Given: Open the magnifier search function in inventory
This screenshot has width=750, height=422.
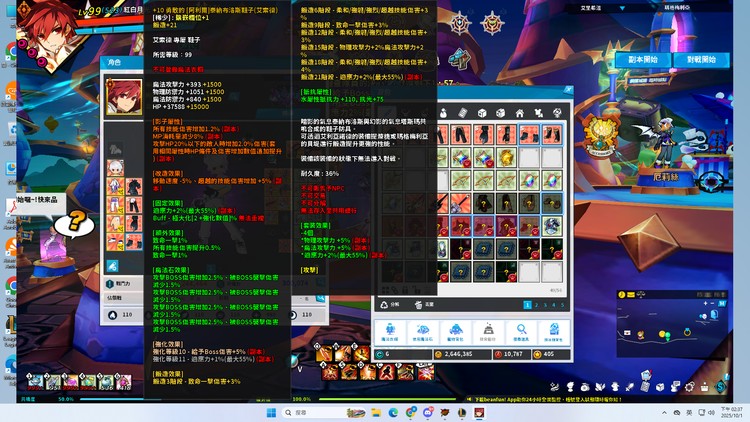Looking at the screenshot, I should click(x=520, y=331).
